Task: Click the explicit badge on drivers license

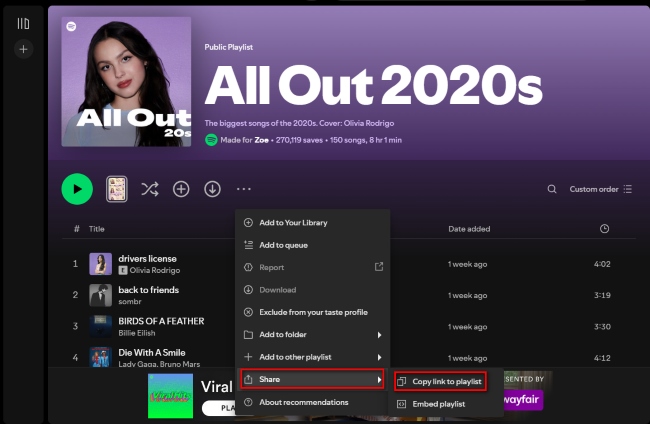Action: 123,270
